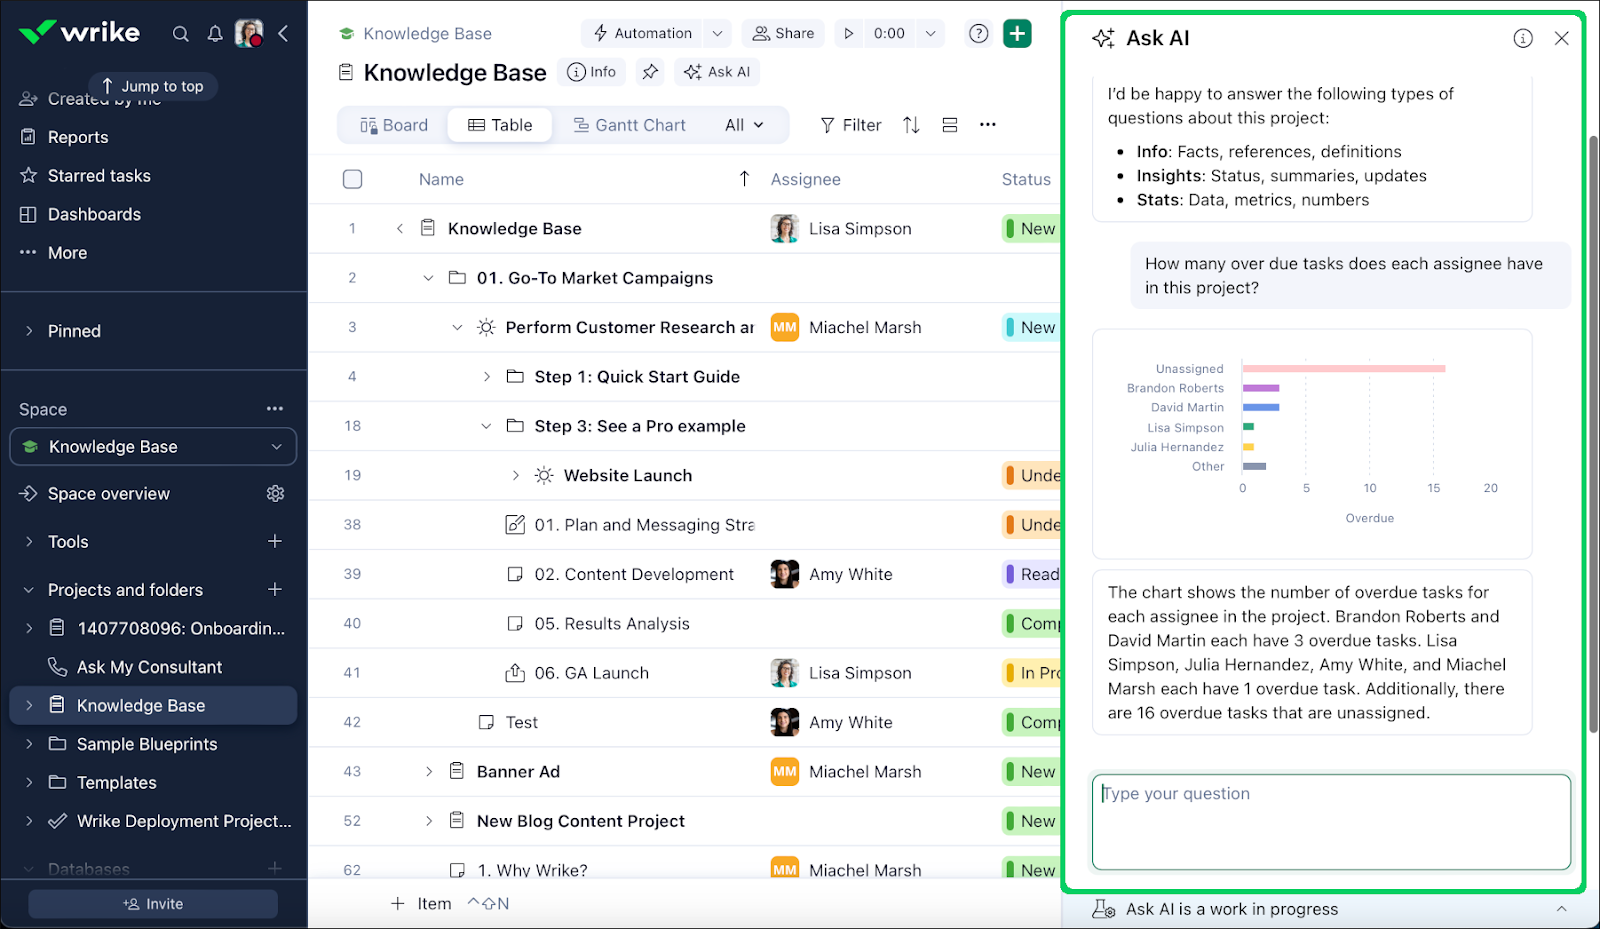The width and height of the screenshot is (1600, 929).
Task: Open Wrike Deployment Project in sidebar
Action: 183,821
